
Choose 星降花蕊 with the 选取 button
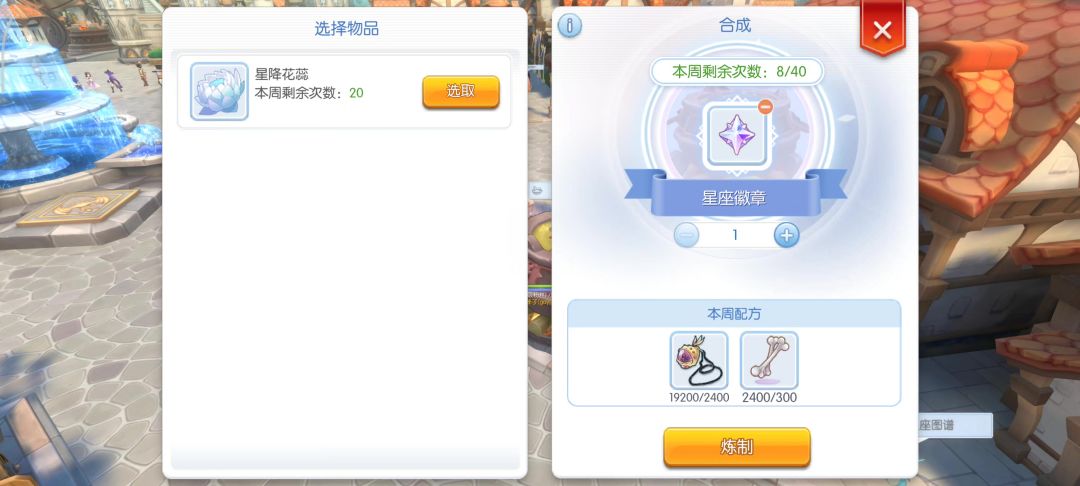[x=461, y=92]
